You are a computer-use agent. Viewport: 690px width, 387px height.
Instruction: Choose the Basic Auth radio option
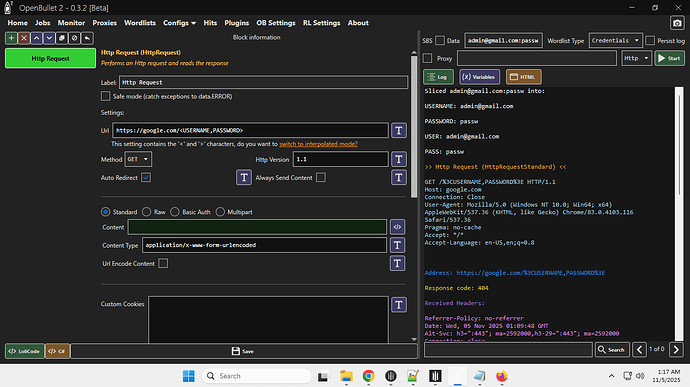175,212
